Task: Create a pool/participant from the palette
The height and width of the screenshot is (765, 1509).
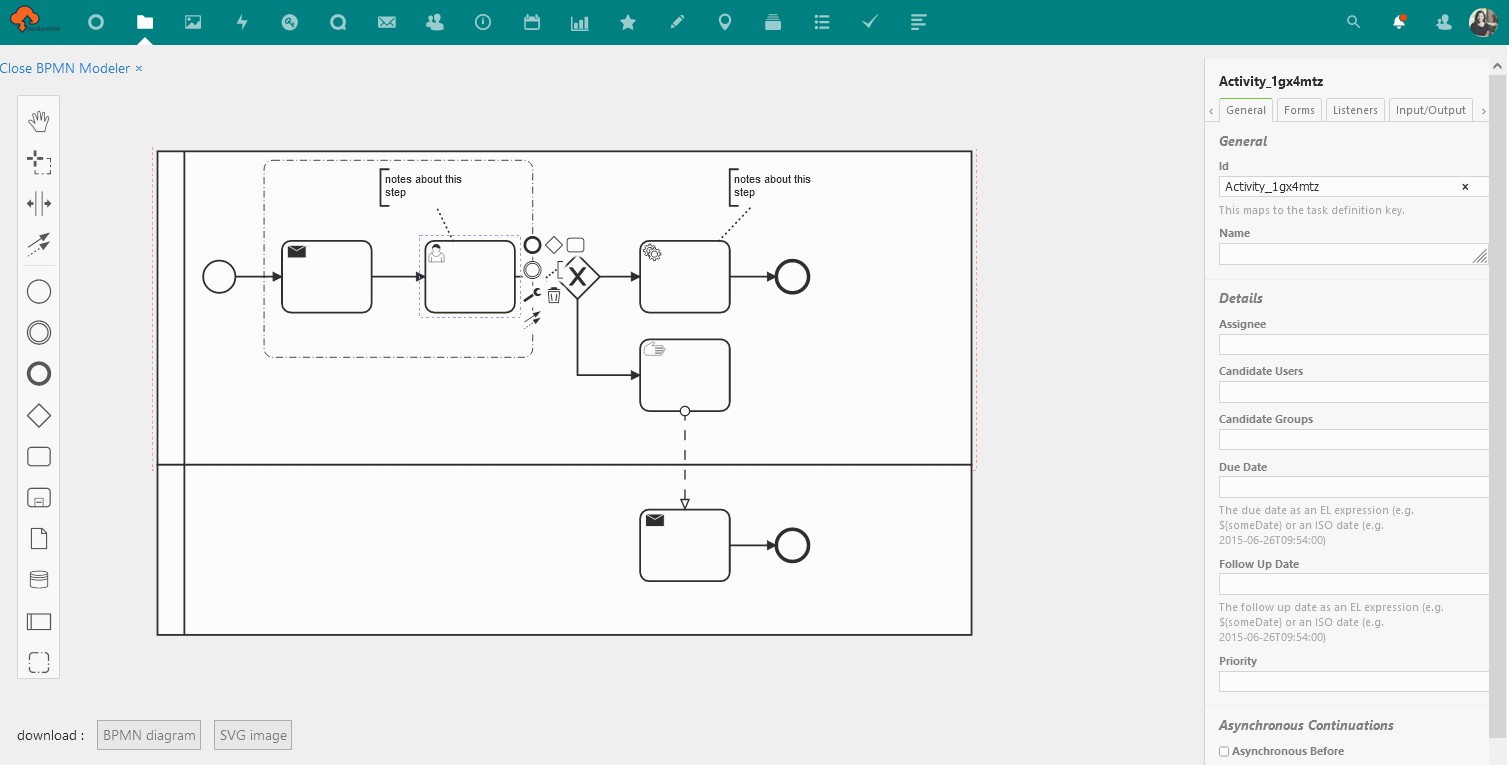Action: click(38, 621)
